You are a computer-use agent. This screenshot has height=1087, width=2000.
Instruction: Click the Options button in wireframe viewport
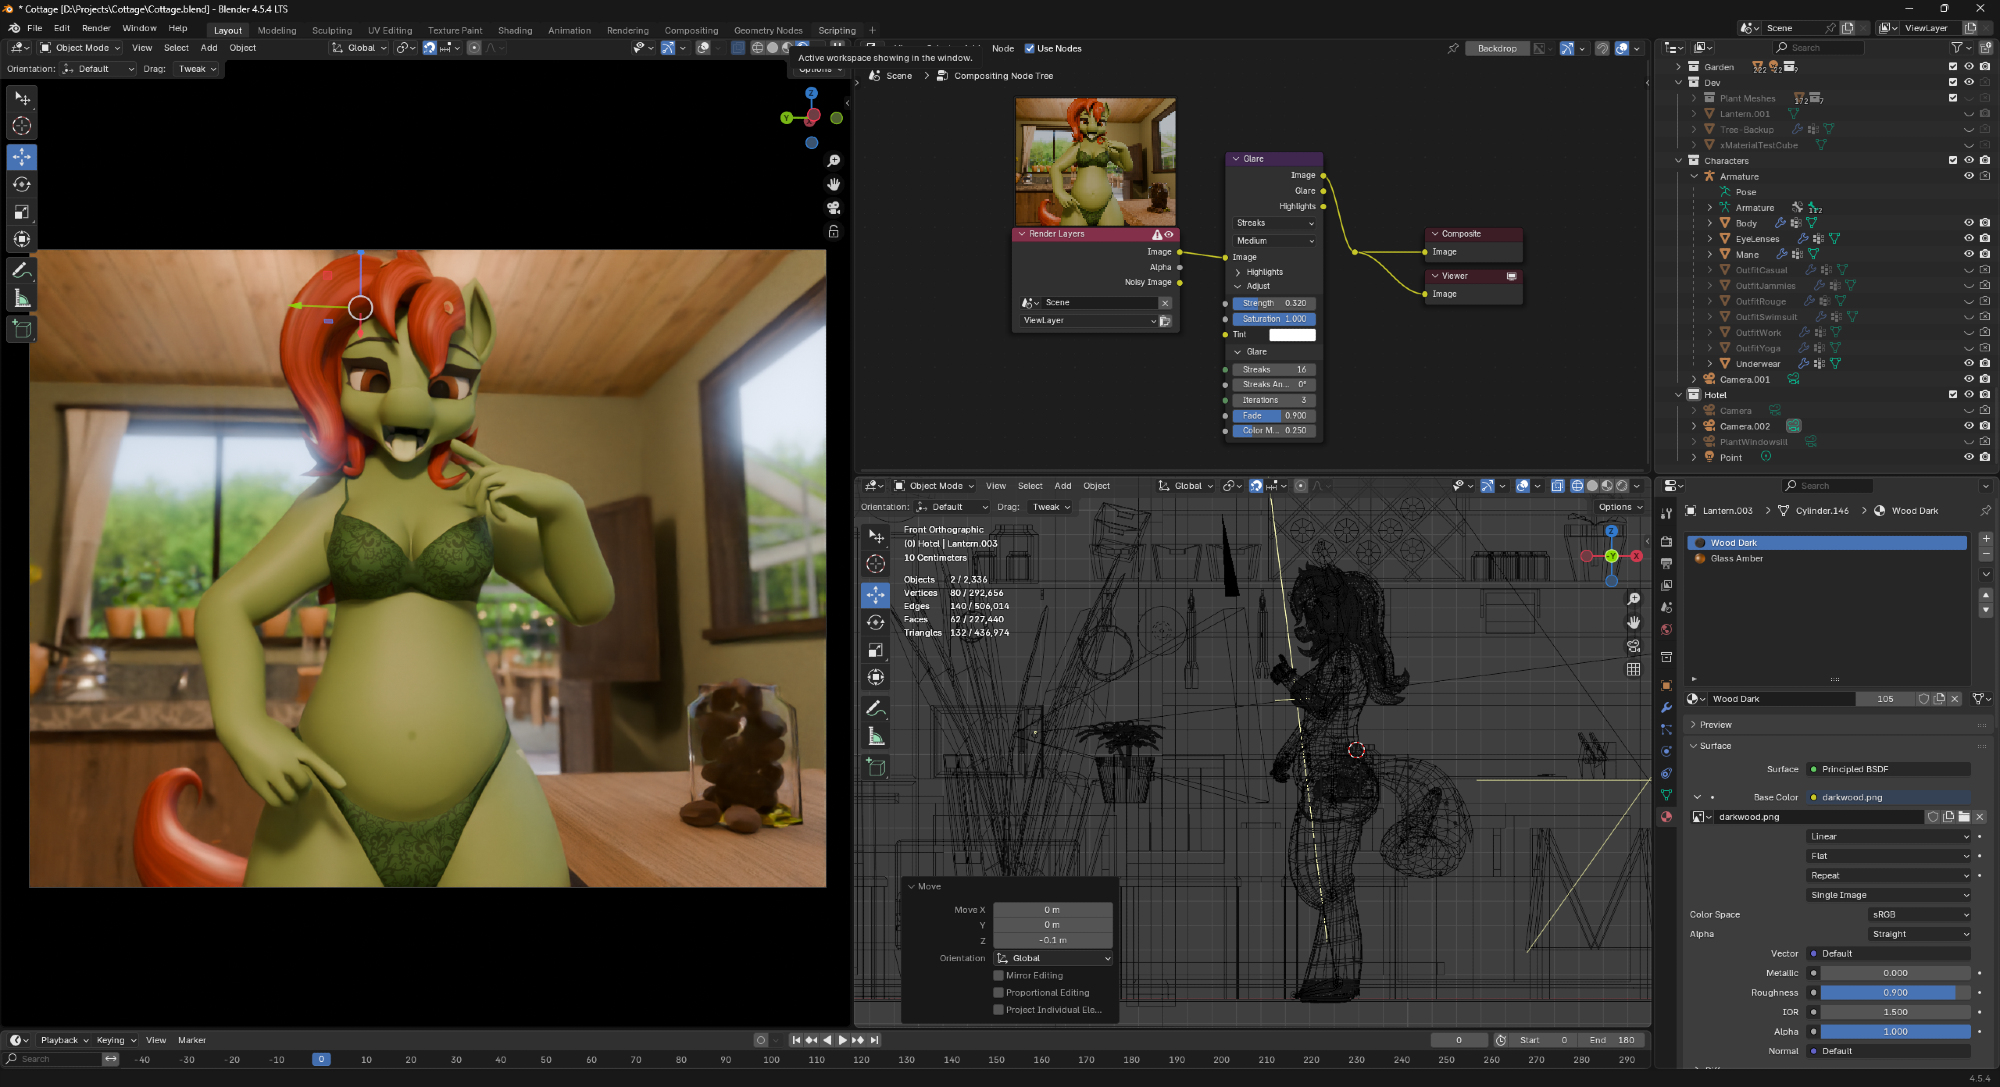point(1619,507)
